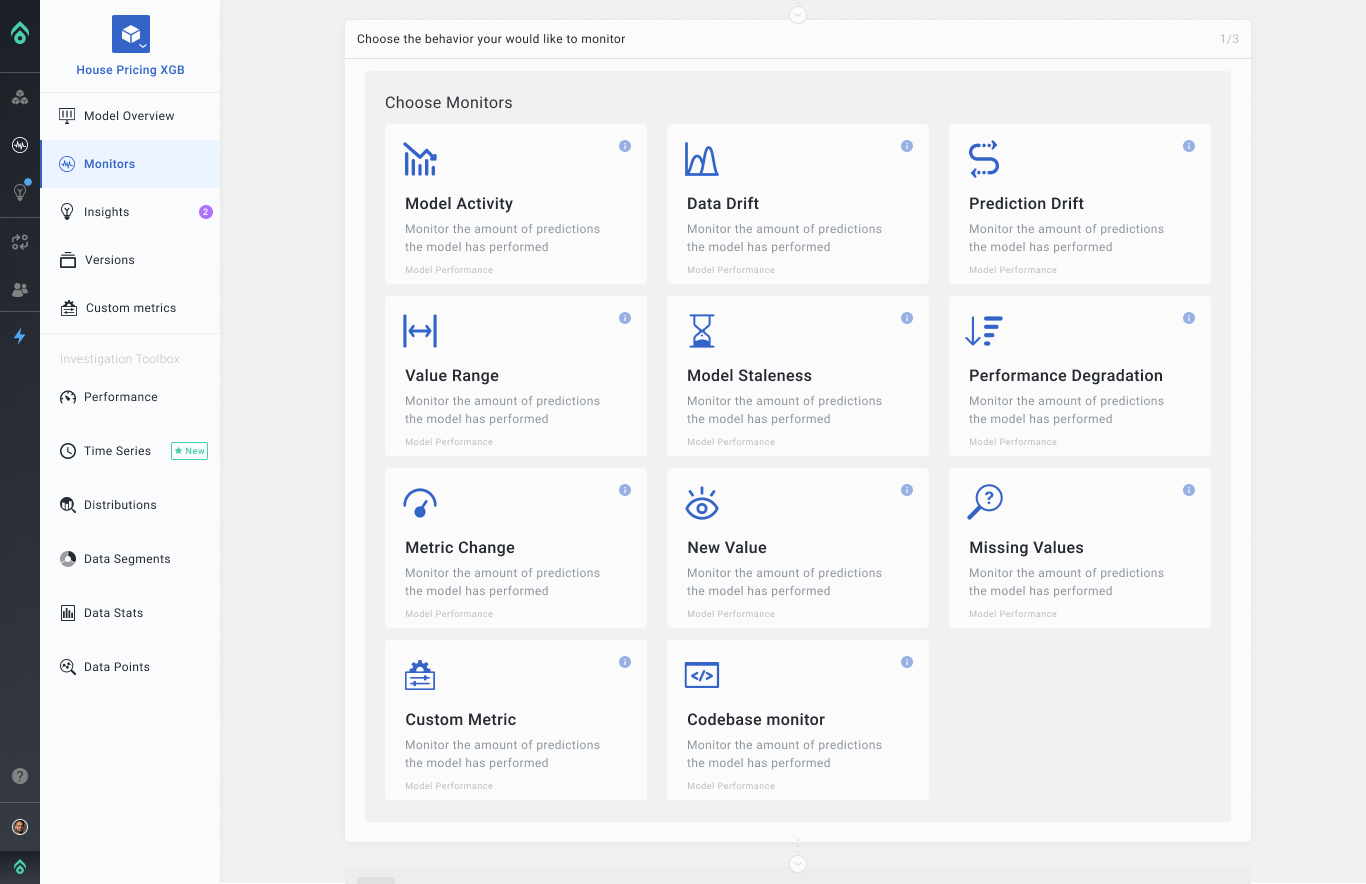
Task: Open Data Segments in sidebar
Action: pyautogui.click(x=127, y=559)
